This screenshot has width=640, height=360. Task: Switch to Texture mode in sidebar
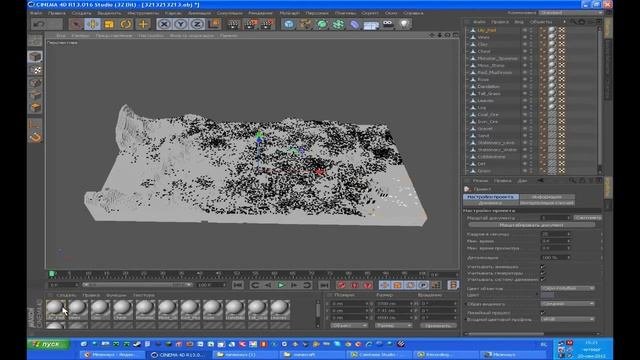click(36, 70)
